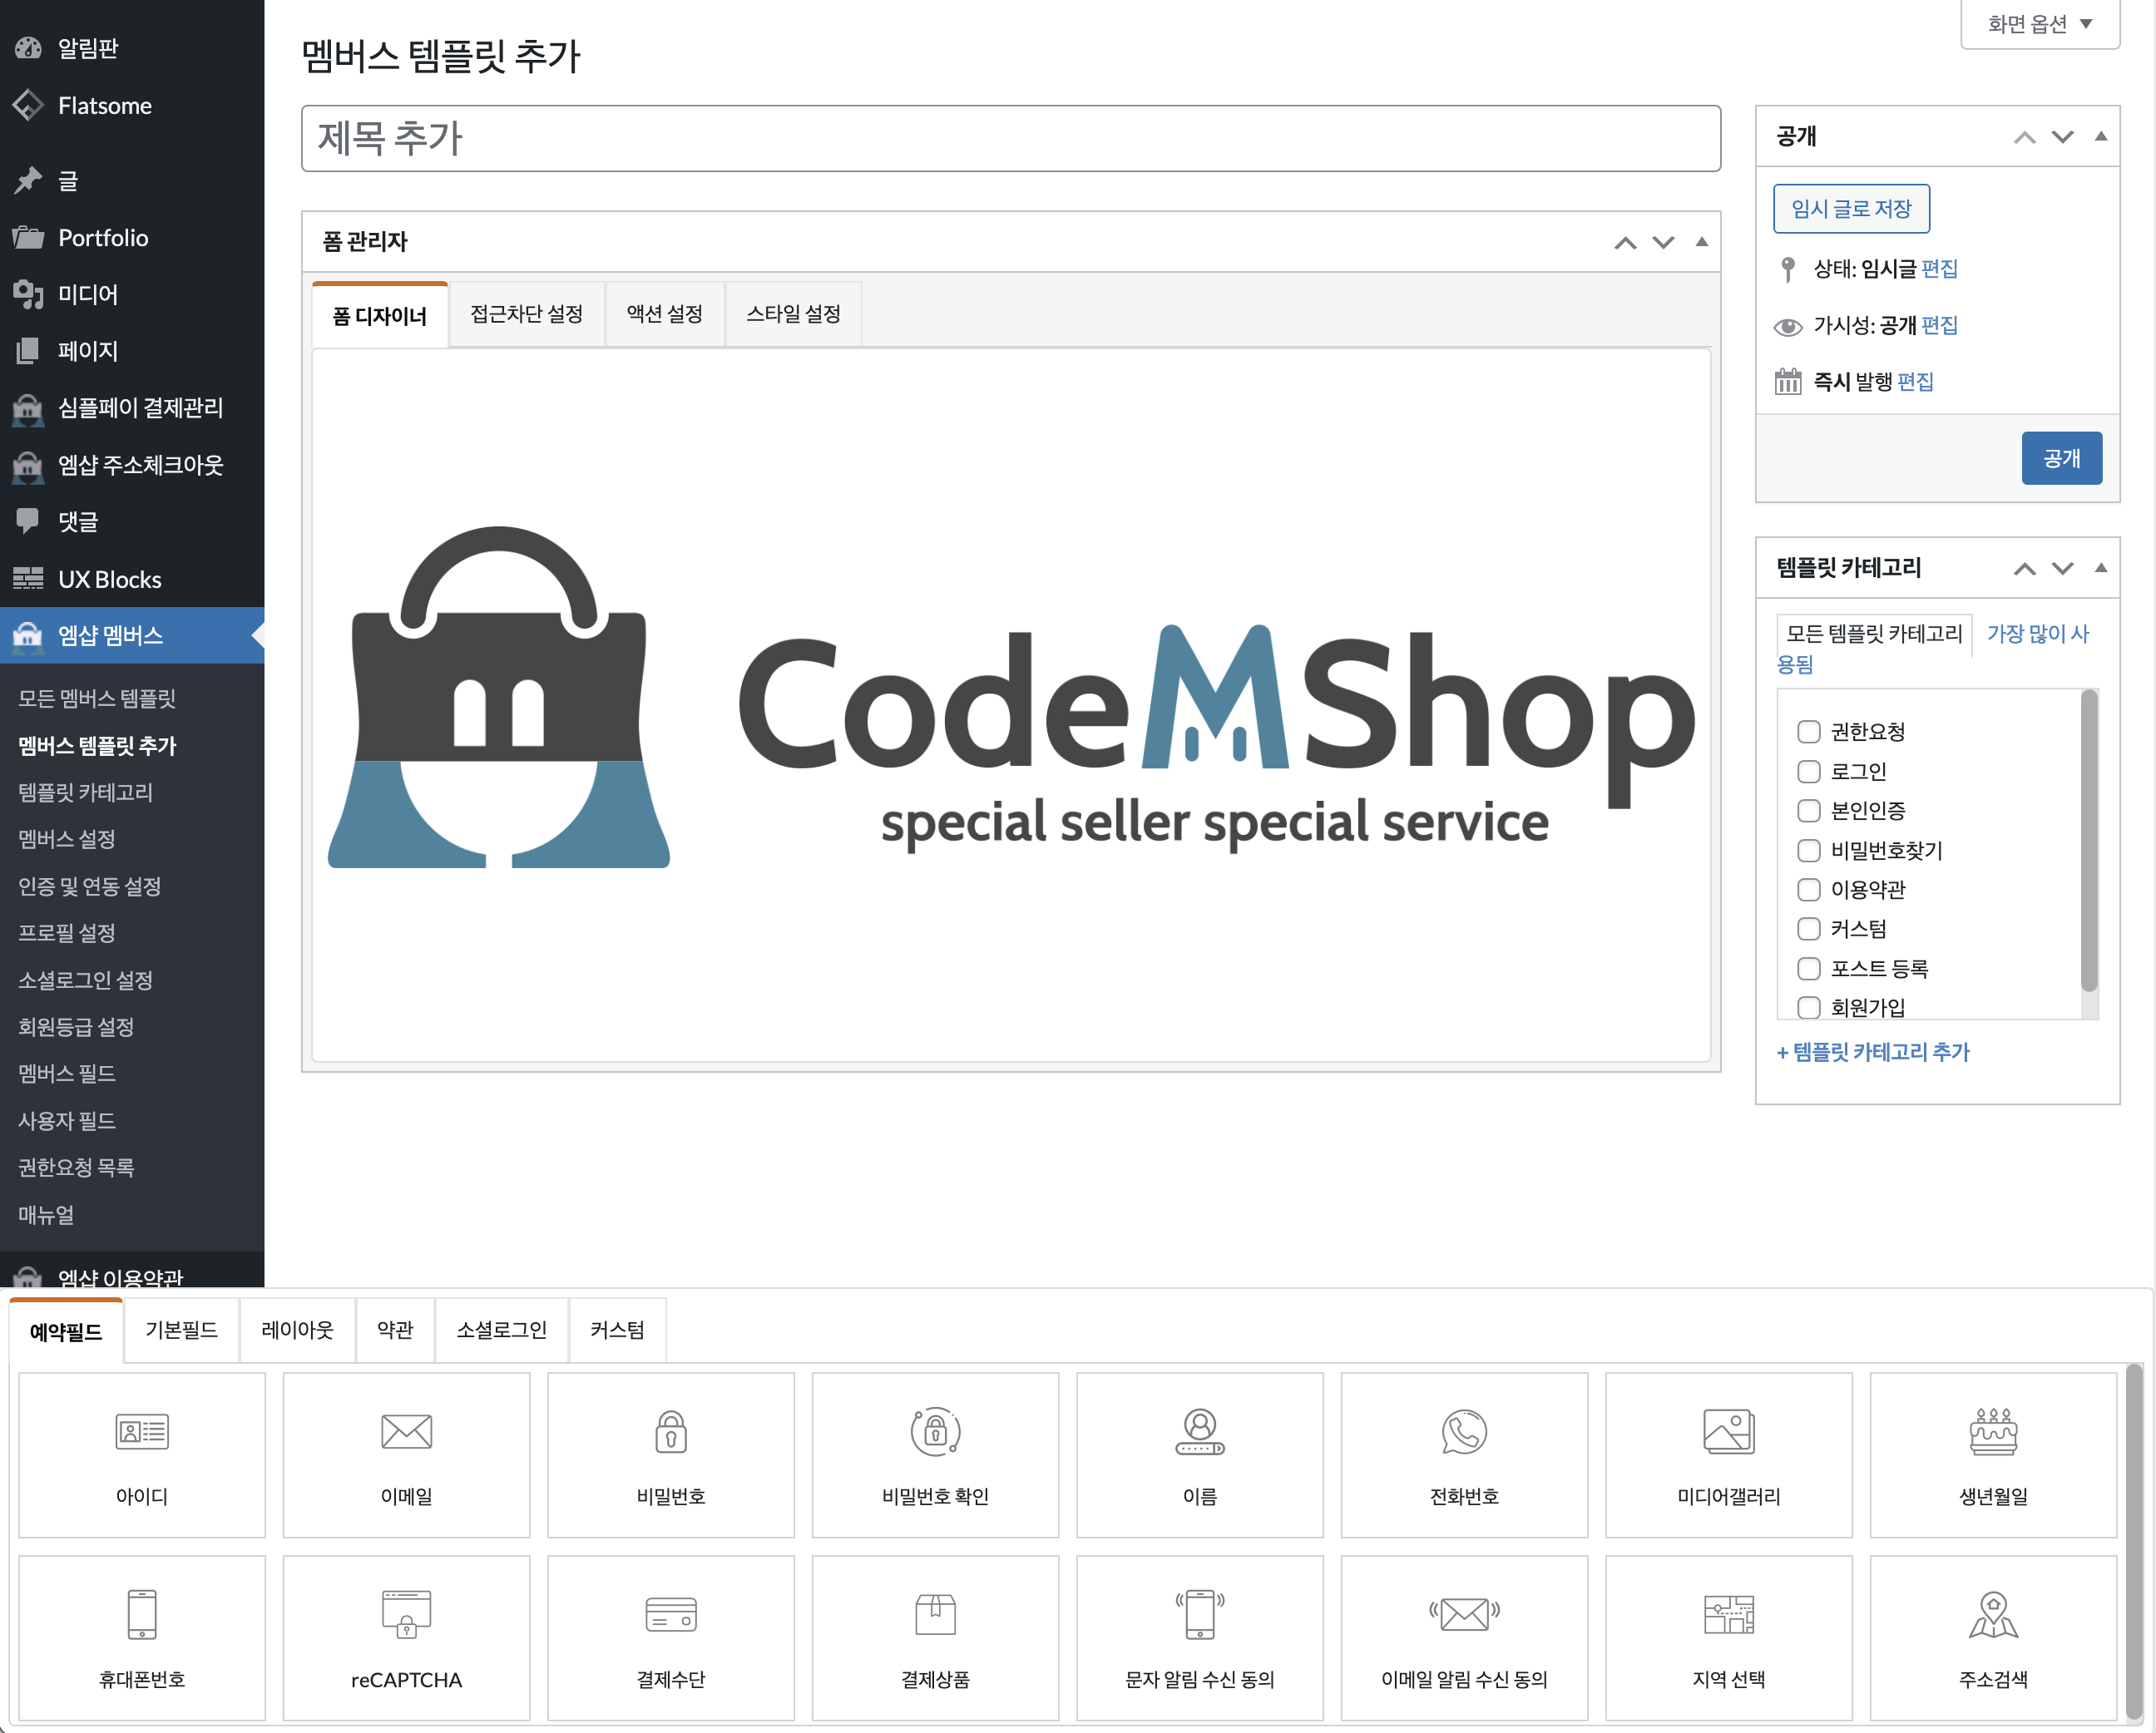Check the 권한요청 category

point(1808,732)
